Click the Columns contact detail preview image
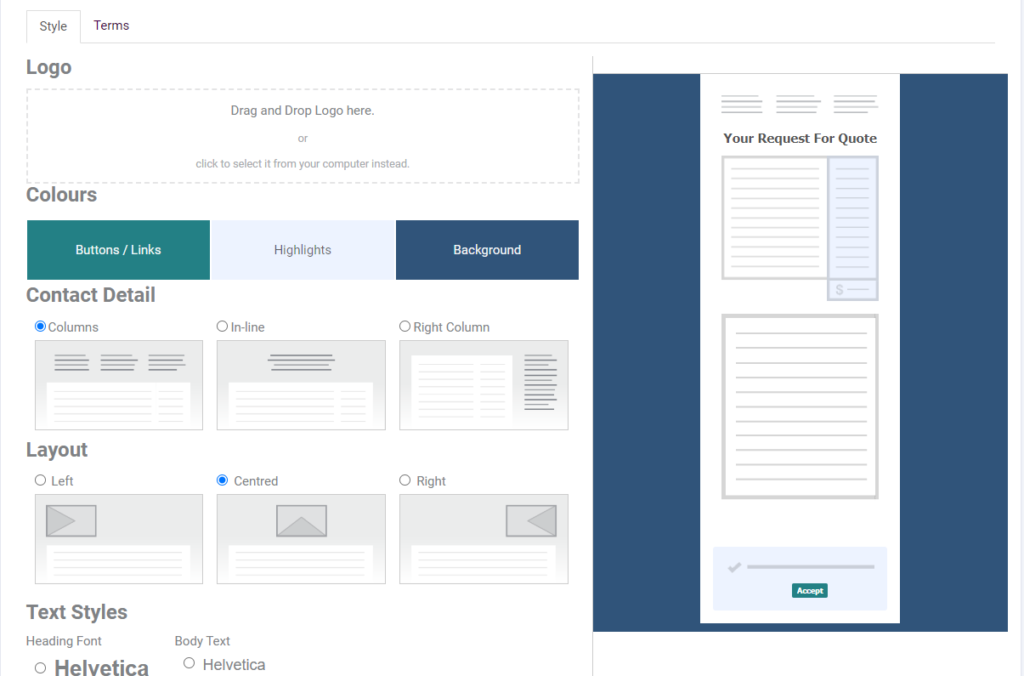 point(118,385)
